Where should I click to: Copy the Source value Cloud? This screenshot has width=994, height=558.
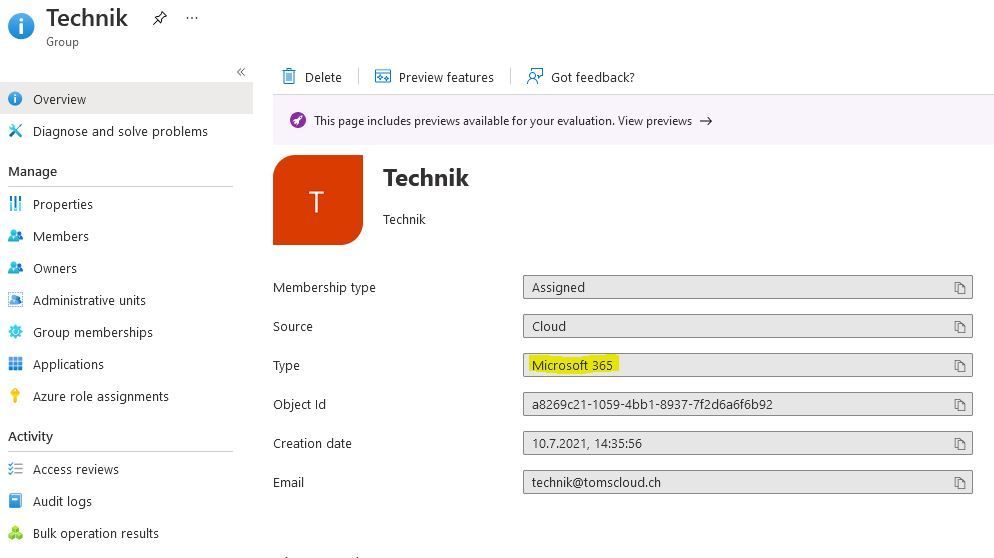(960, 327)
